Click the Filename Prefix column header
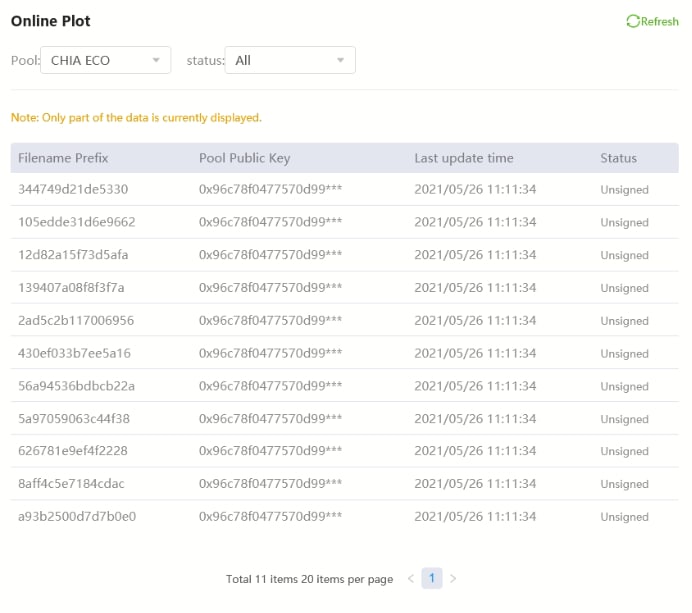 click(63, 158)
